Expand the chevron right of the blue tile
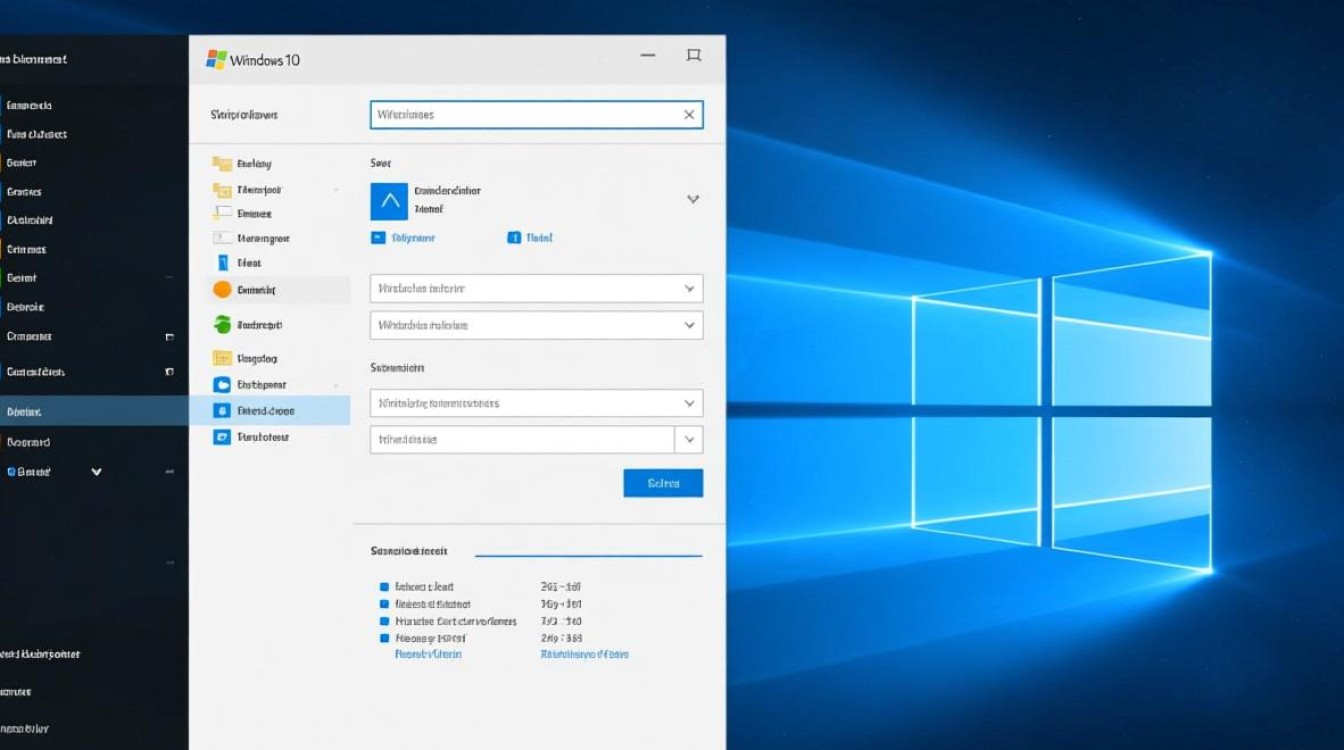 pos(692,199)
